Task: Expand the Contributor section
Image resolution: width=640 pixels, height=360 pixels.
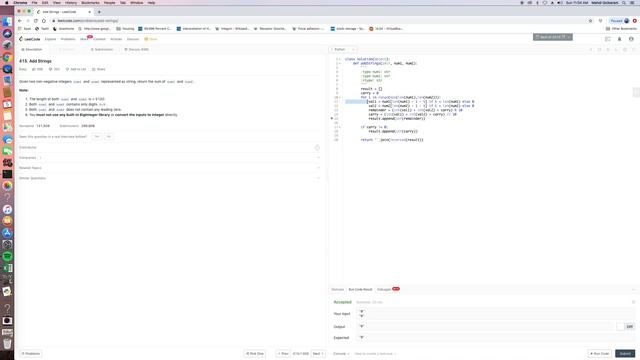Action: click(x=171, y=147)
